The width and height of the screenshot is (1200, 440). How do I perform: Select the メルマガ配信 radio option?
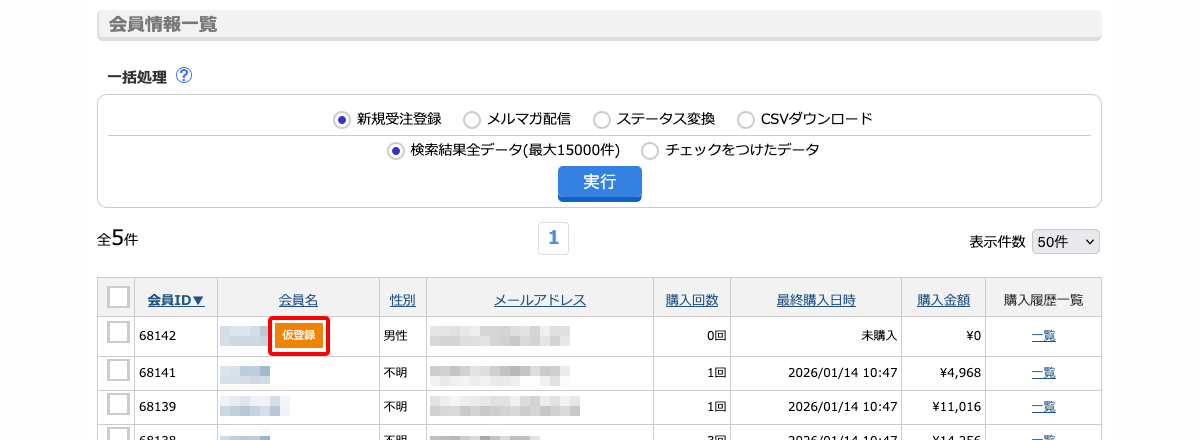click(x=472, y=119)
